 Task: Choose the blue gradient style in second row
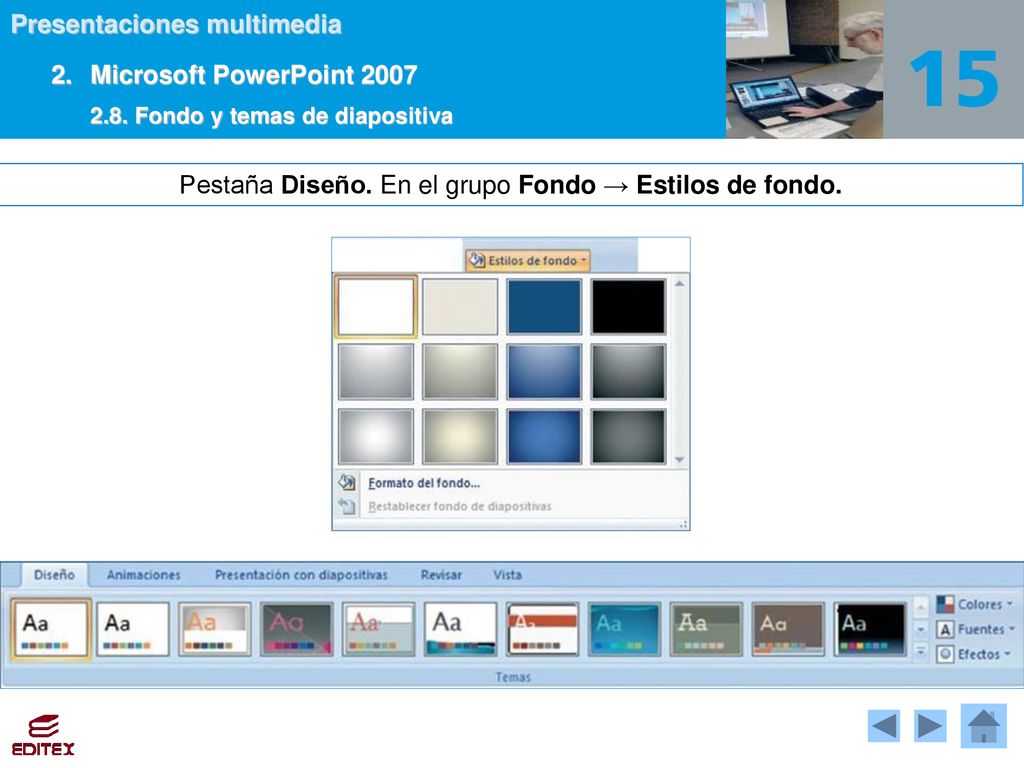point(544,372)
